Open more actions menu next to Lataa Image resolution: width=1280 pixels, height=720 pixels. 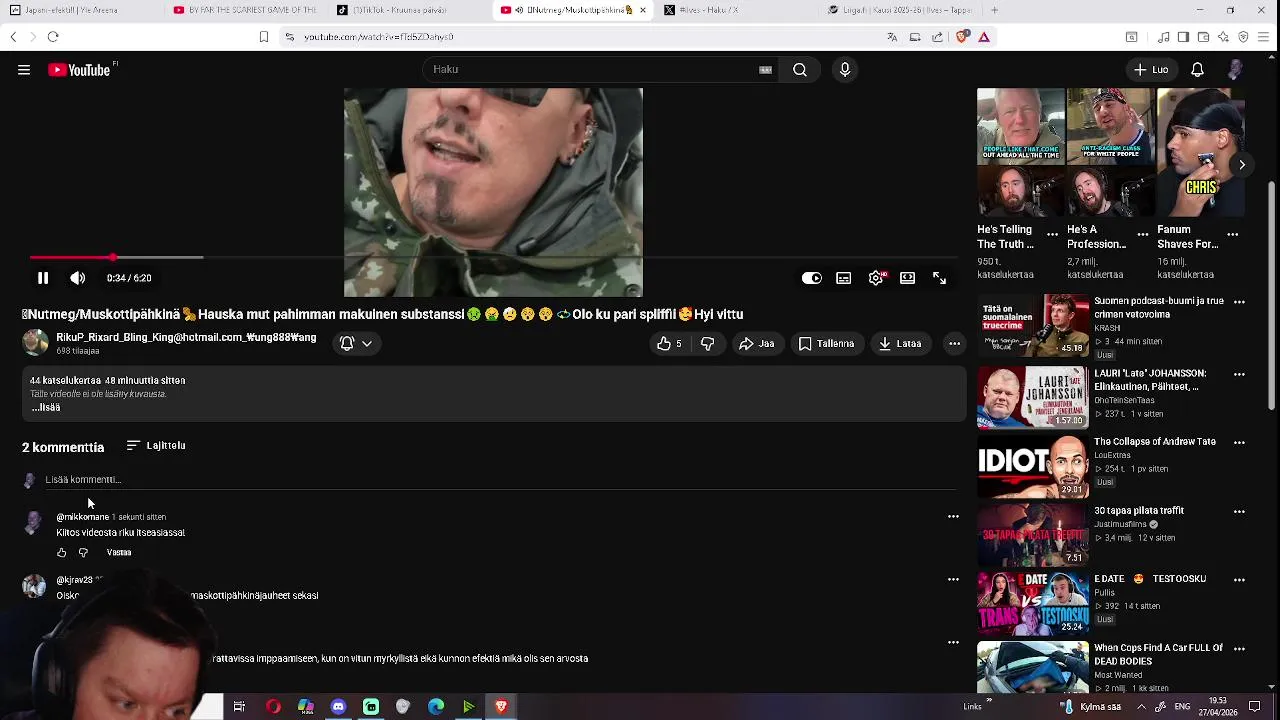(x=954, y=343)
